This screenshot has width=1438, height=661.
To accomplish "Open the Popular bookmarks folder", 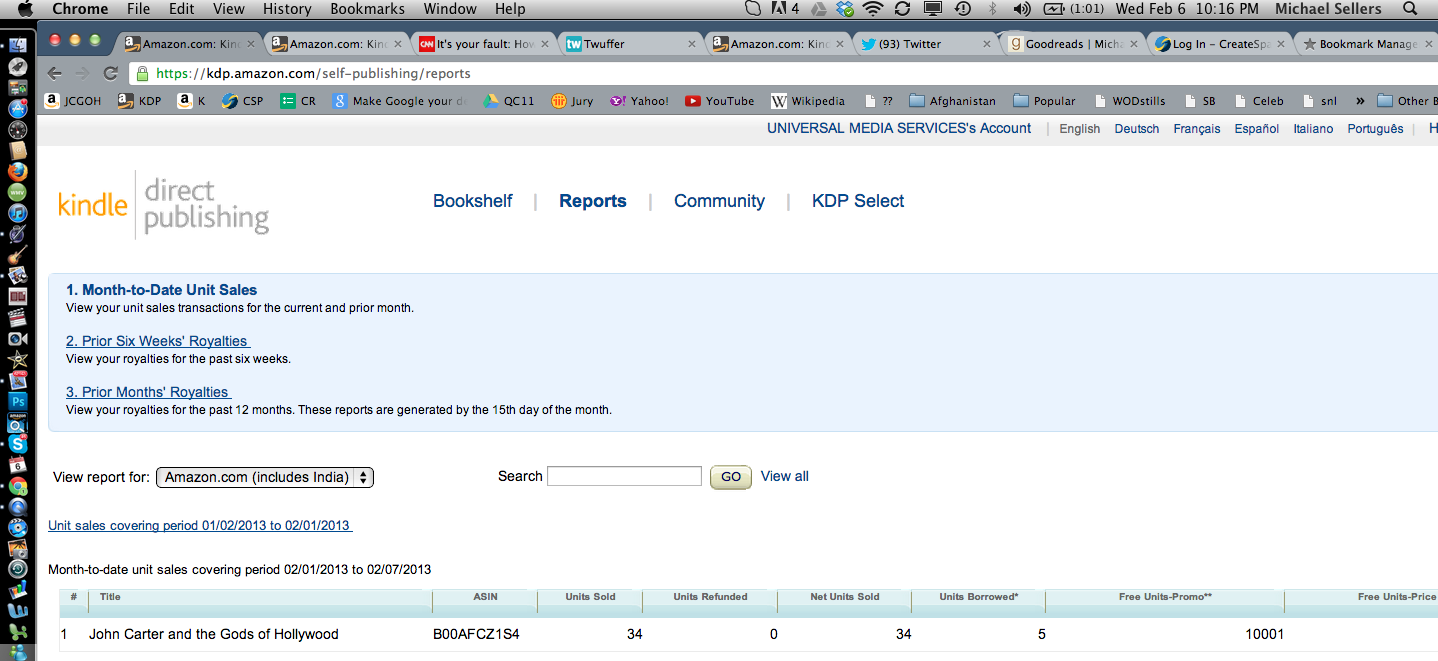I will (x=1044, y=101).
